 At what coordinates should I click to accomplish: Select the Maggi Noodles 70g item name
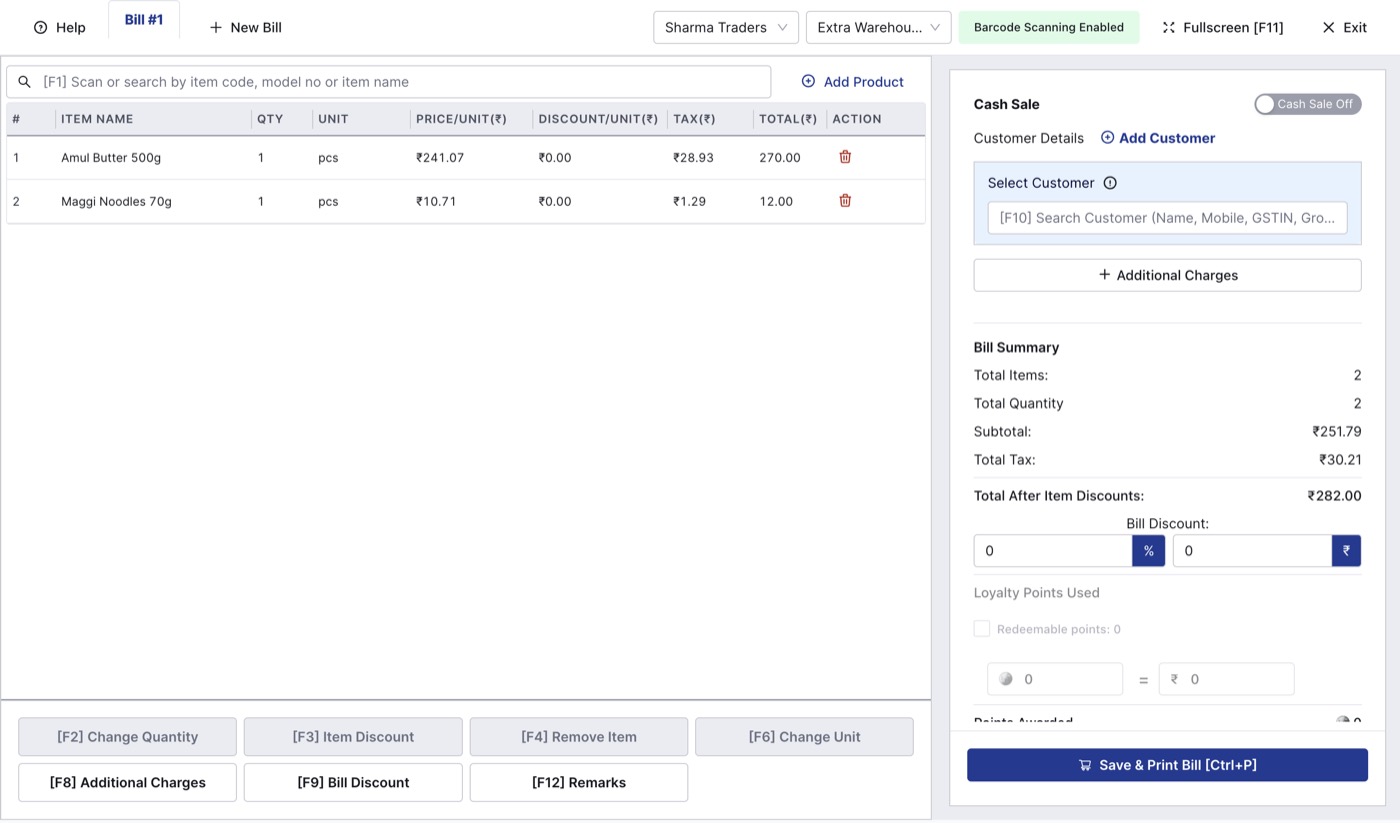pyautogui.click(x=116, y=202)
